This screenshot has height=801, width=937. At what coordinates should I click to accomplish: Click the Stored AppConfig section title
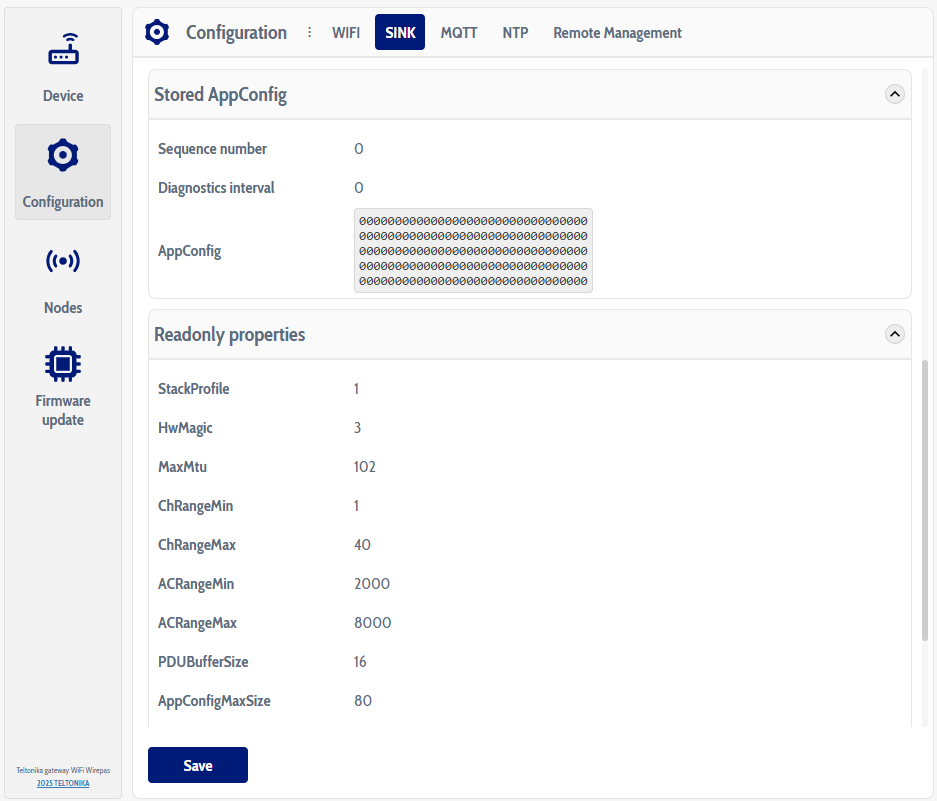click(x=220, y=95)
